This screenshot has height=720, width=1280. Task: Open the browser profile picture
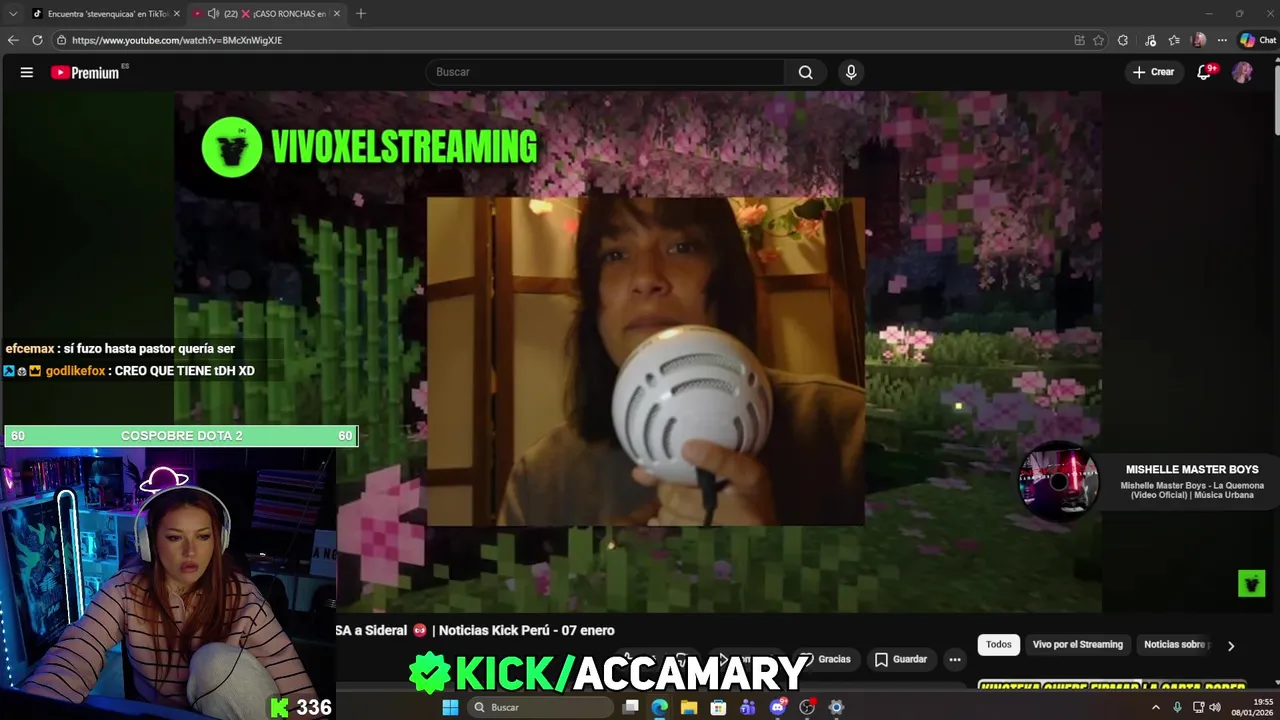pos(1199,40)
